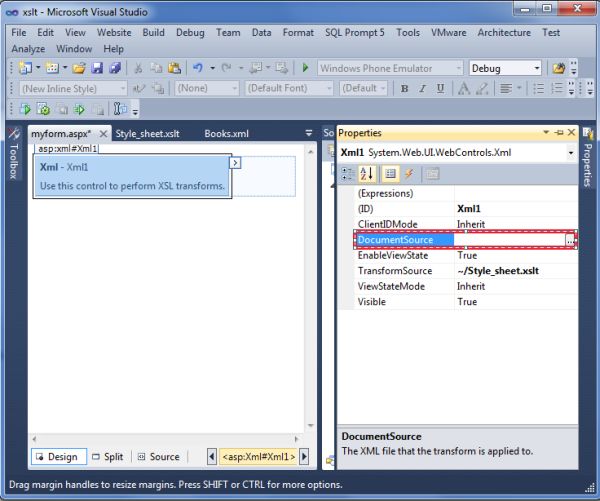
Task: Click the Redo arrow icon
Action: [x=227, y=68]
